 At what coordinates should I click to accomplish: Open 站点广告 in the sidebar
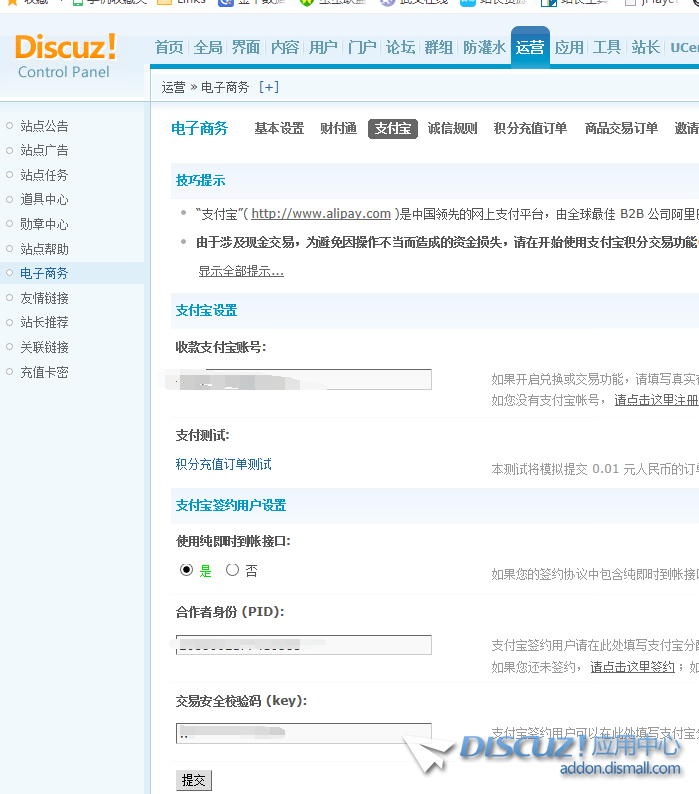(x=44, y=150)
